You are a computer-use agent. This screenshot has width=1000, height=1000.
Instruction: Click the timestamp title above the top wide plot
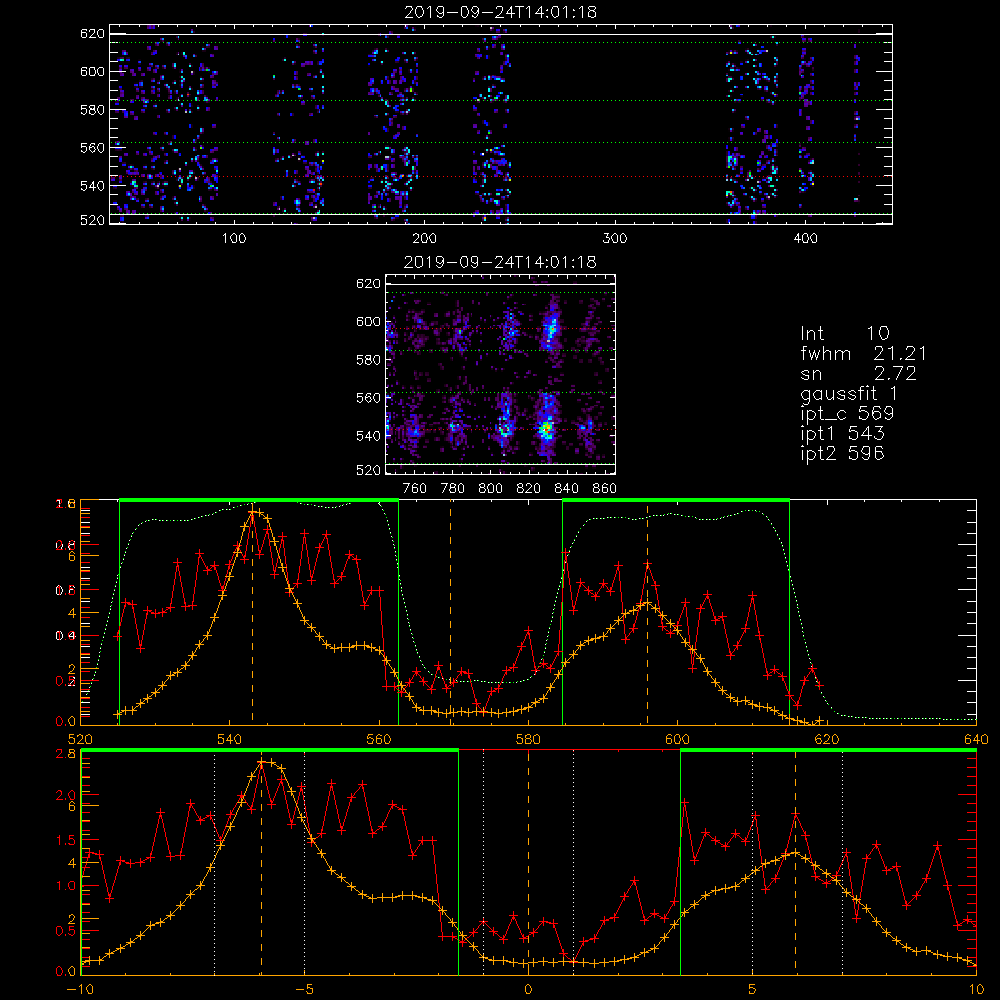click(x=500, y=12)
